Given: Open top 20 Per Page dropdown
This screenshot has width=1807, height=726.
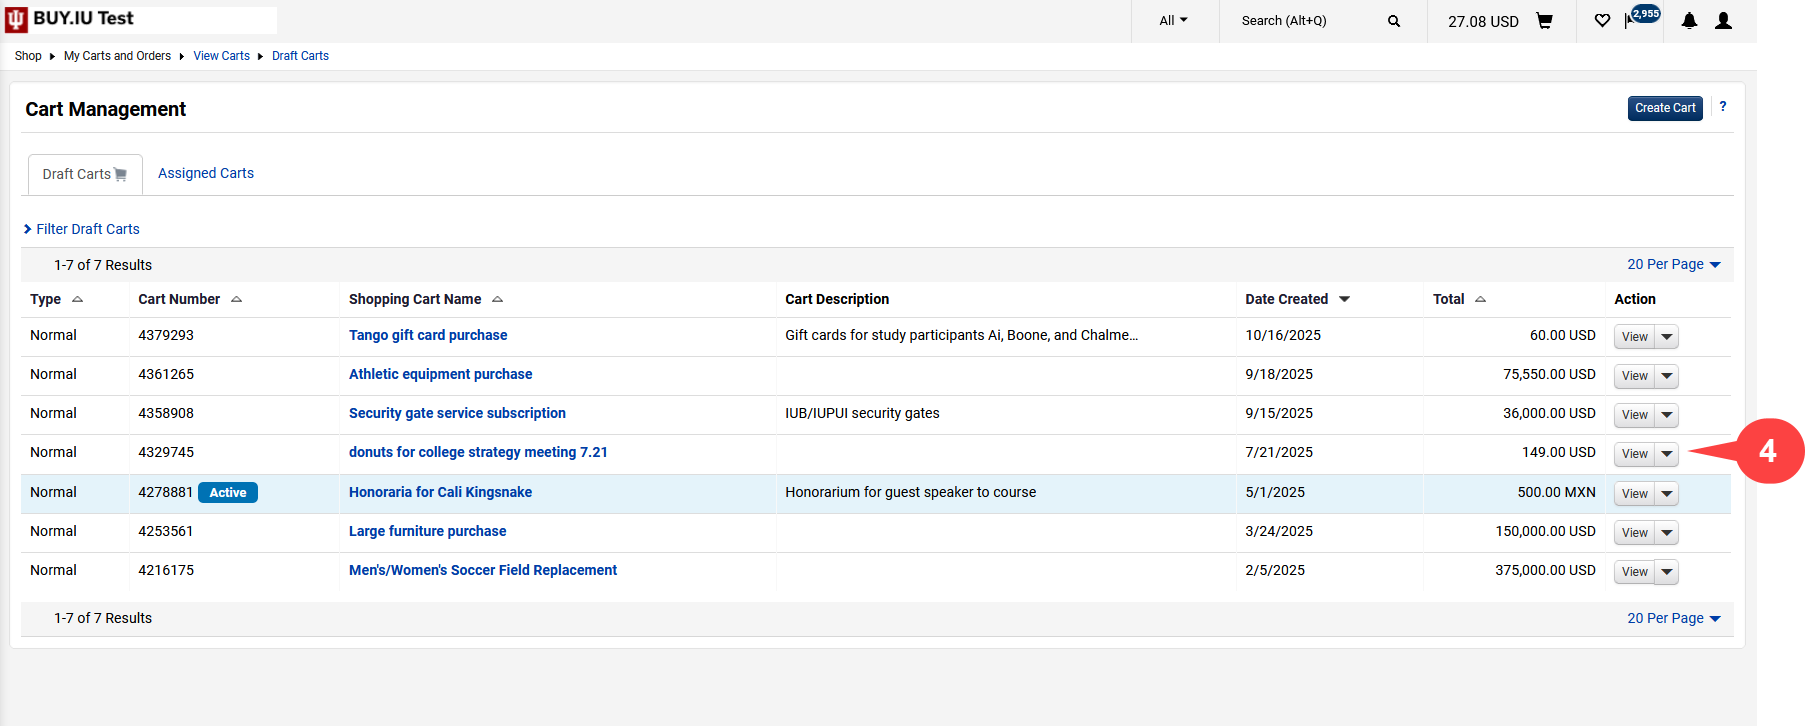Looking at the screenshot, I should tap(1673, 265).
